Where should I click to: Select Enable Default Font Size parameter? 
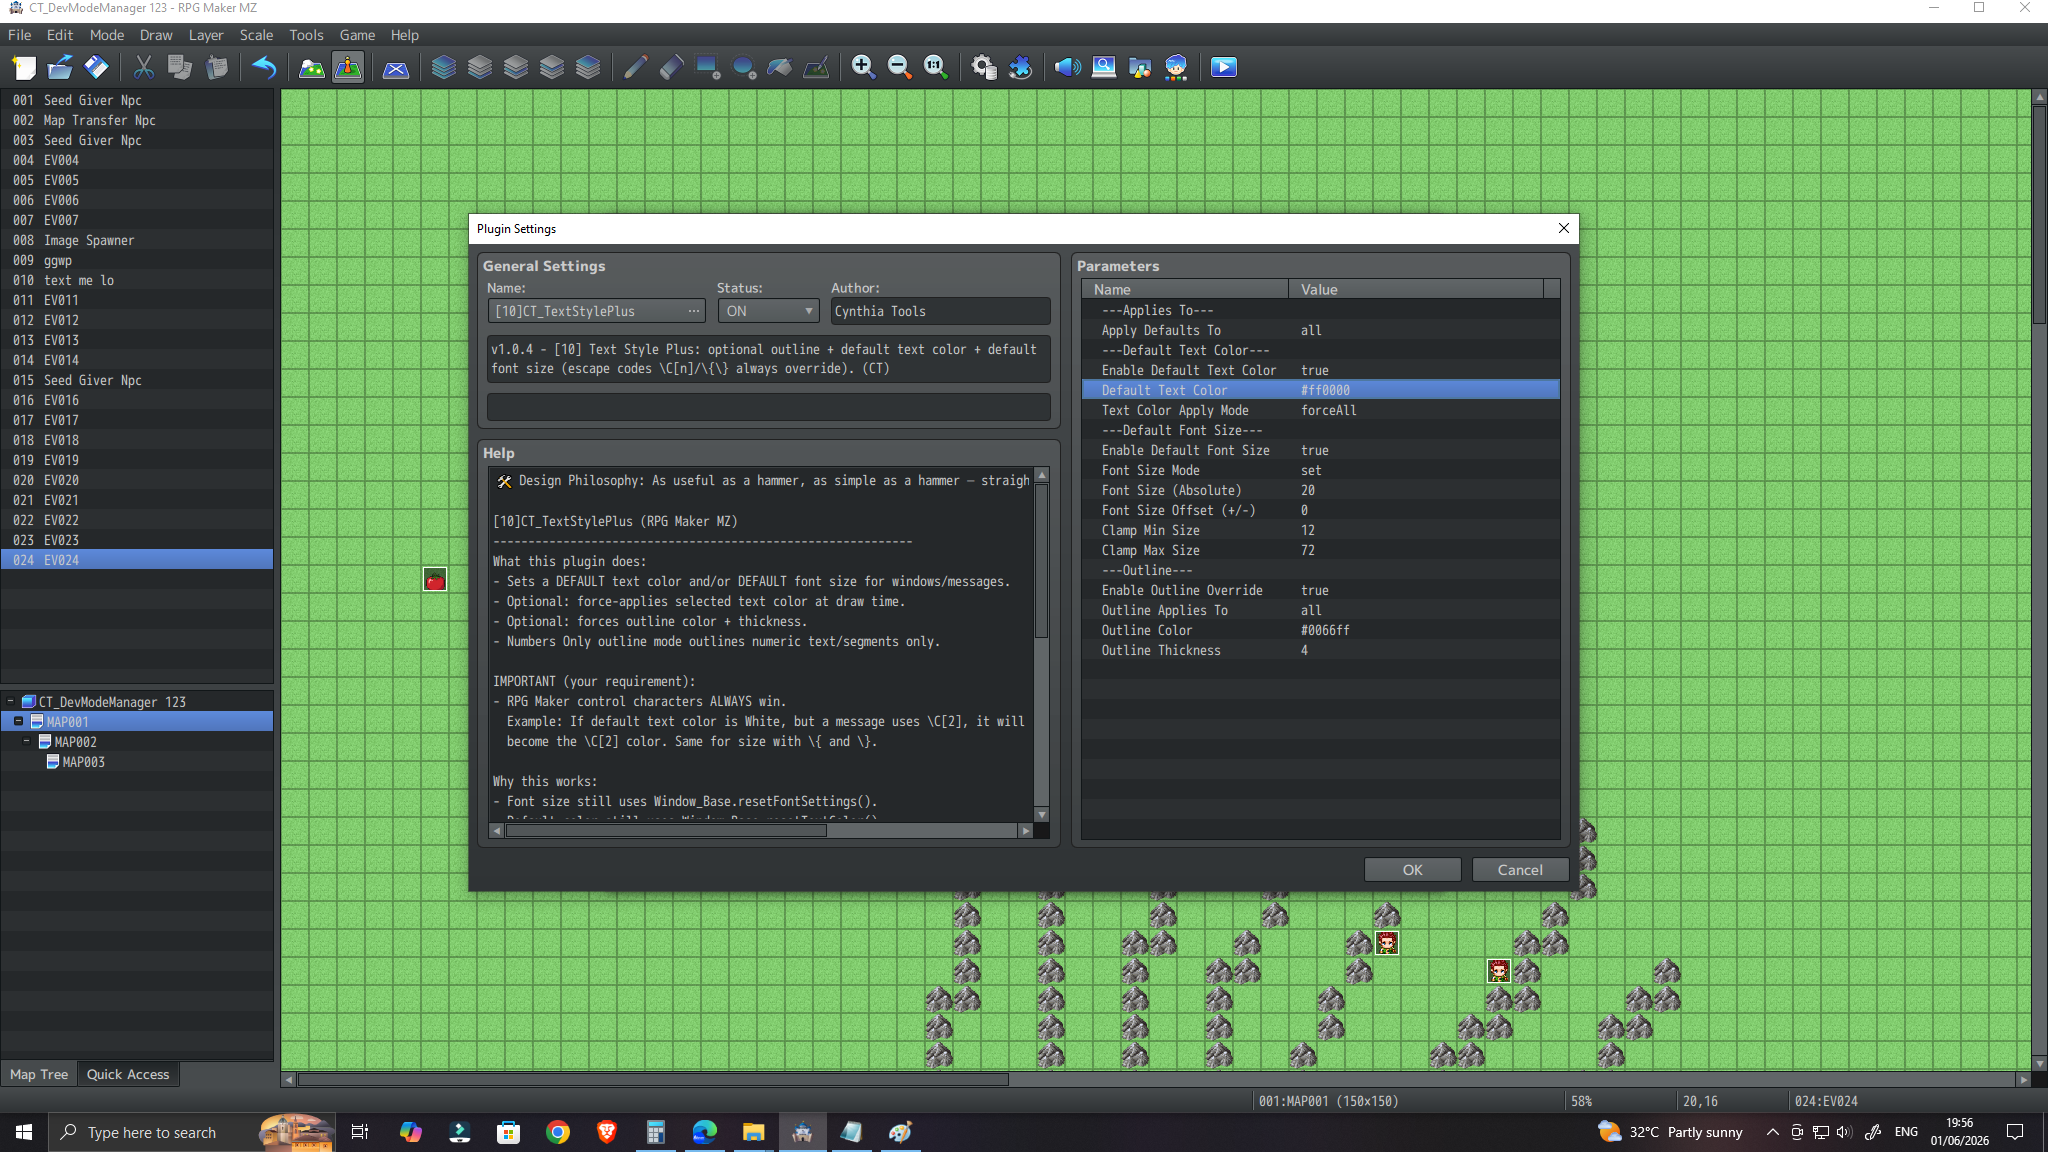[1320, 450]
